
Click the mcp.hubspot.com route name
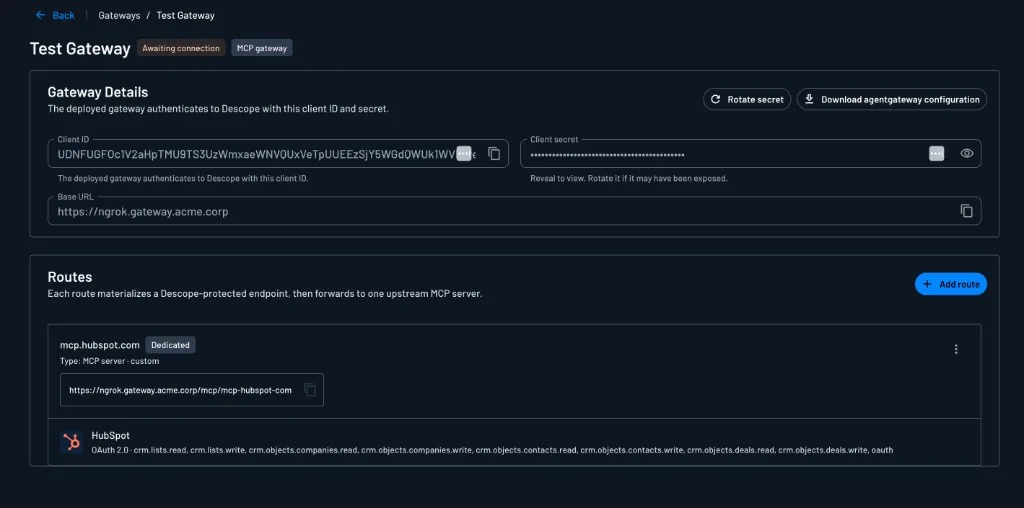click(x=100, y=345)
